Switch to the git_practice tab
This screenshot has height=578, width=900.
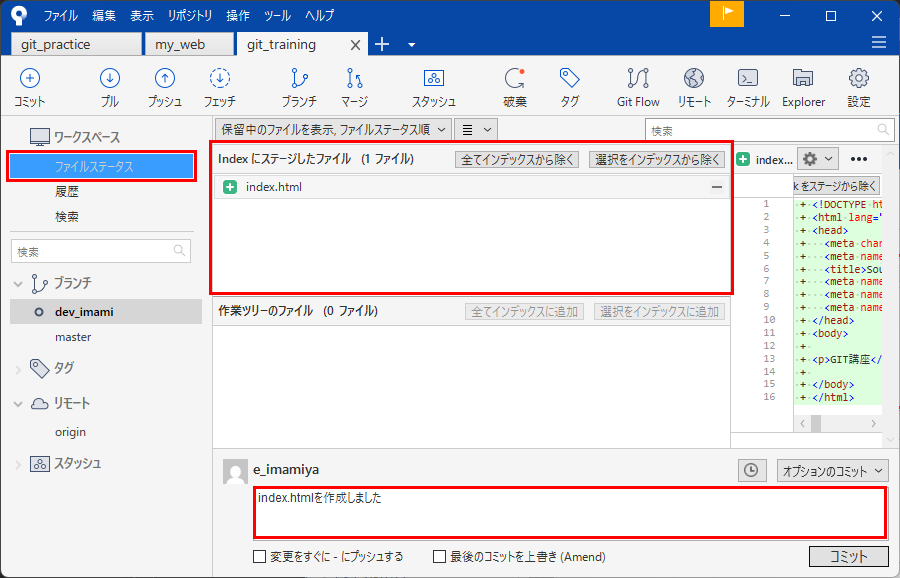tap(76, 45)
